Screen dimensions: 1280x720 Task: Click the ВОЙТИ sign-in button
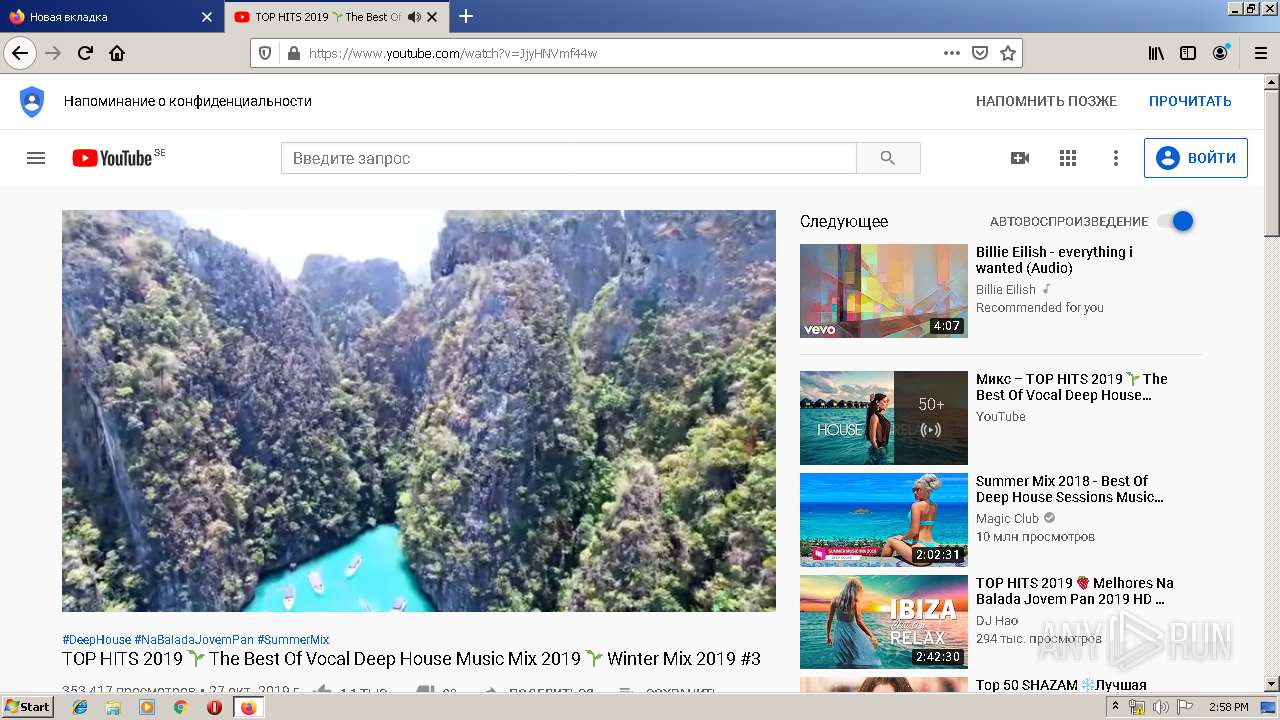click(1196, 158)
